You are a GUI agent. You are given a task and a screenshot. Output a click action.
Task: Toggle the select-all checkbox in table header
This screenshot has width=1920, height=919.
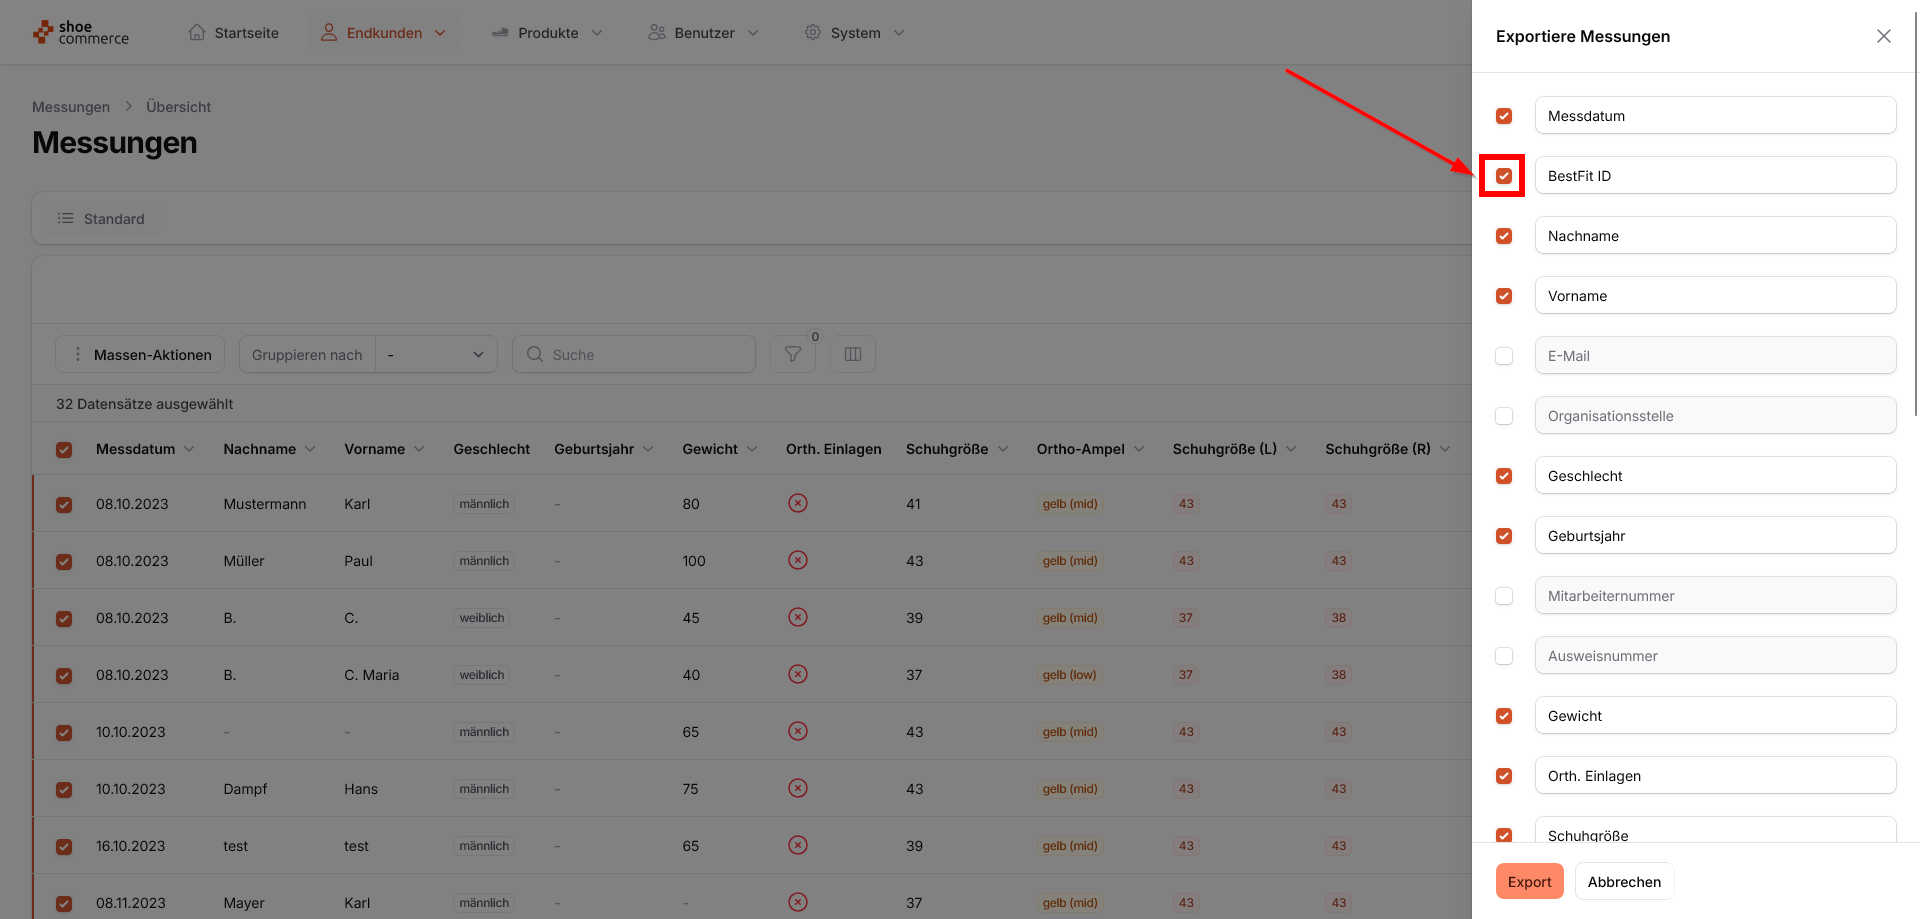click(64, 450)
